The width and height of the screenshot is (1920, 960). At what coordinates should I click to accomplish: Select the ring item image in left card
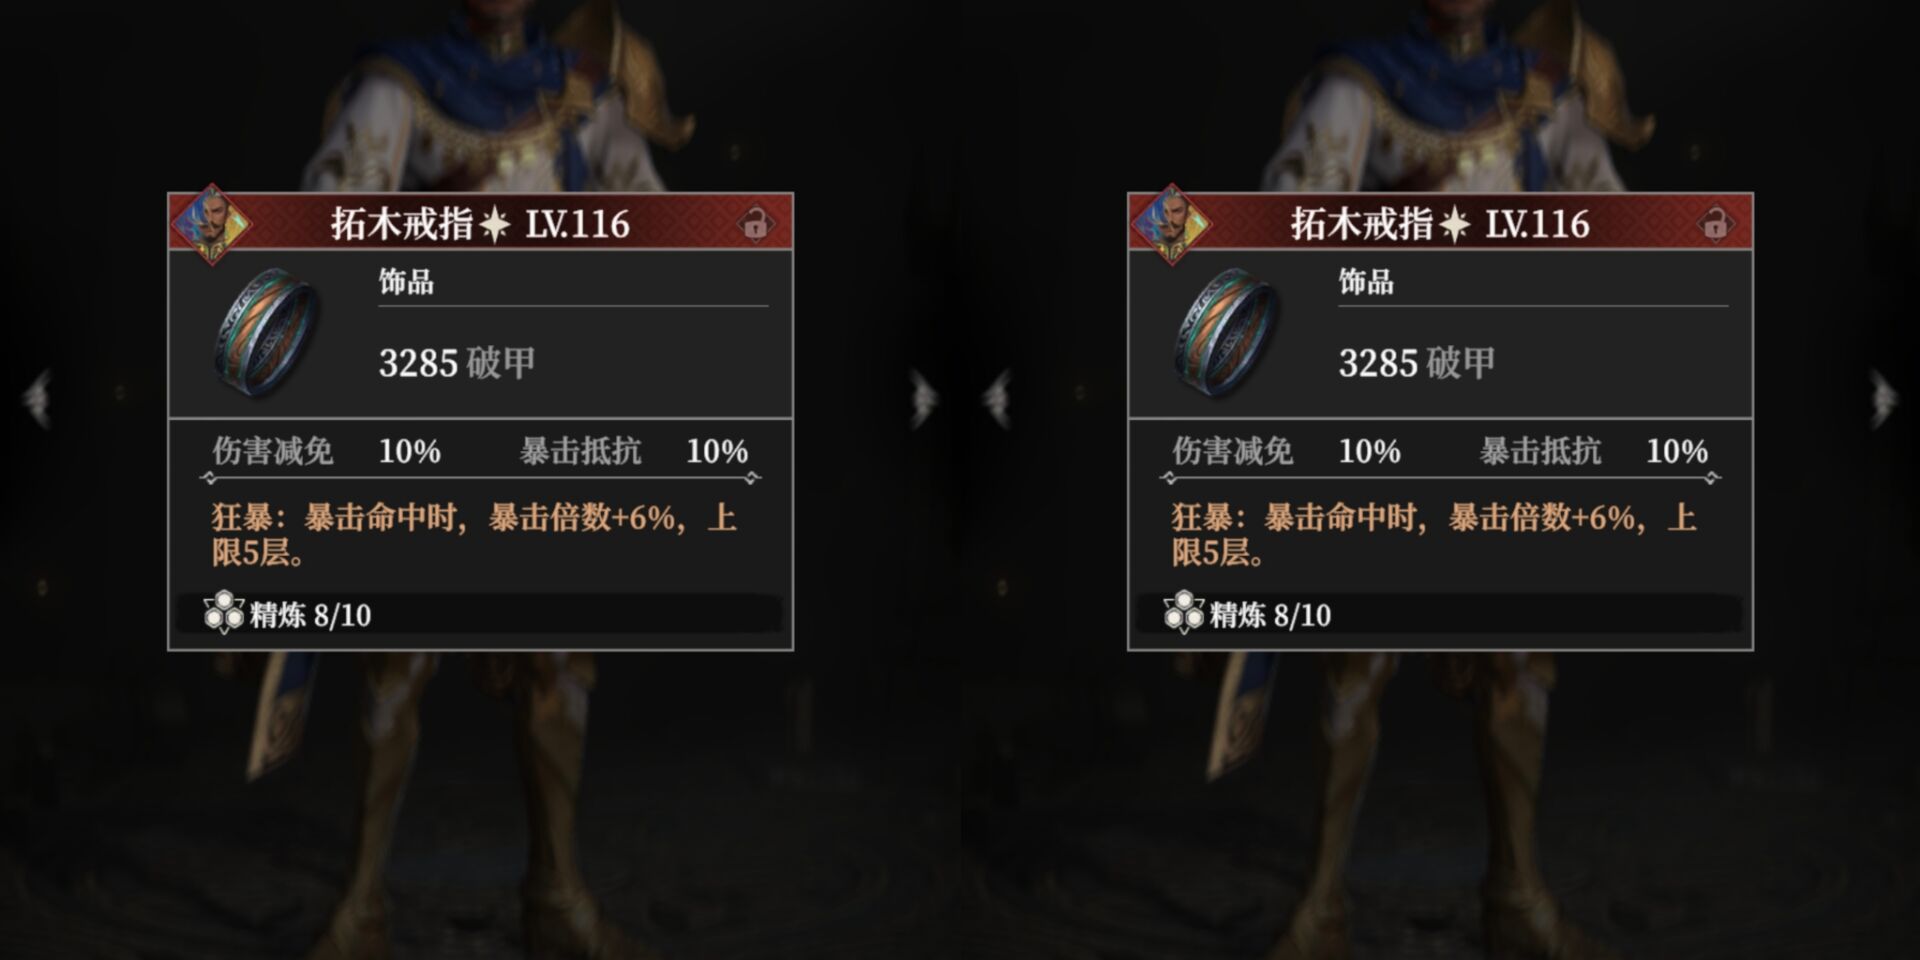(265, 332)
